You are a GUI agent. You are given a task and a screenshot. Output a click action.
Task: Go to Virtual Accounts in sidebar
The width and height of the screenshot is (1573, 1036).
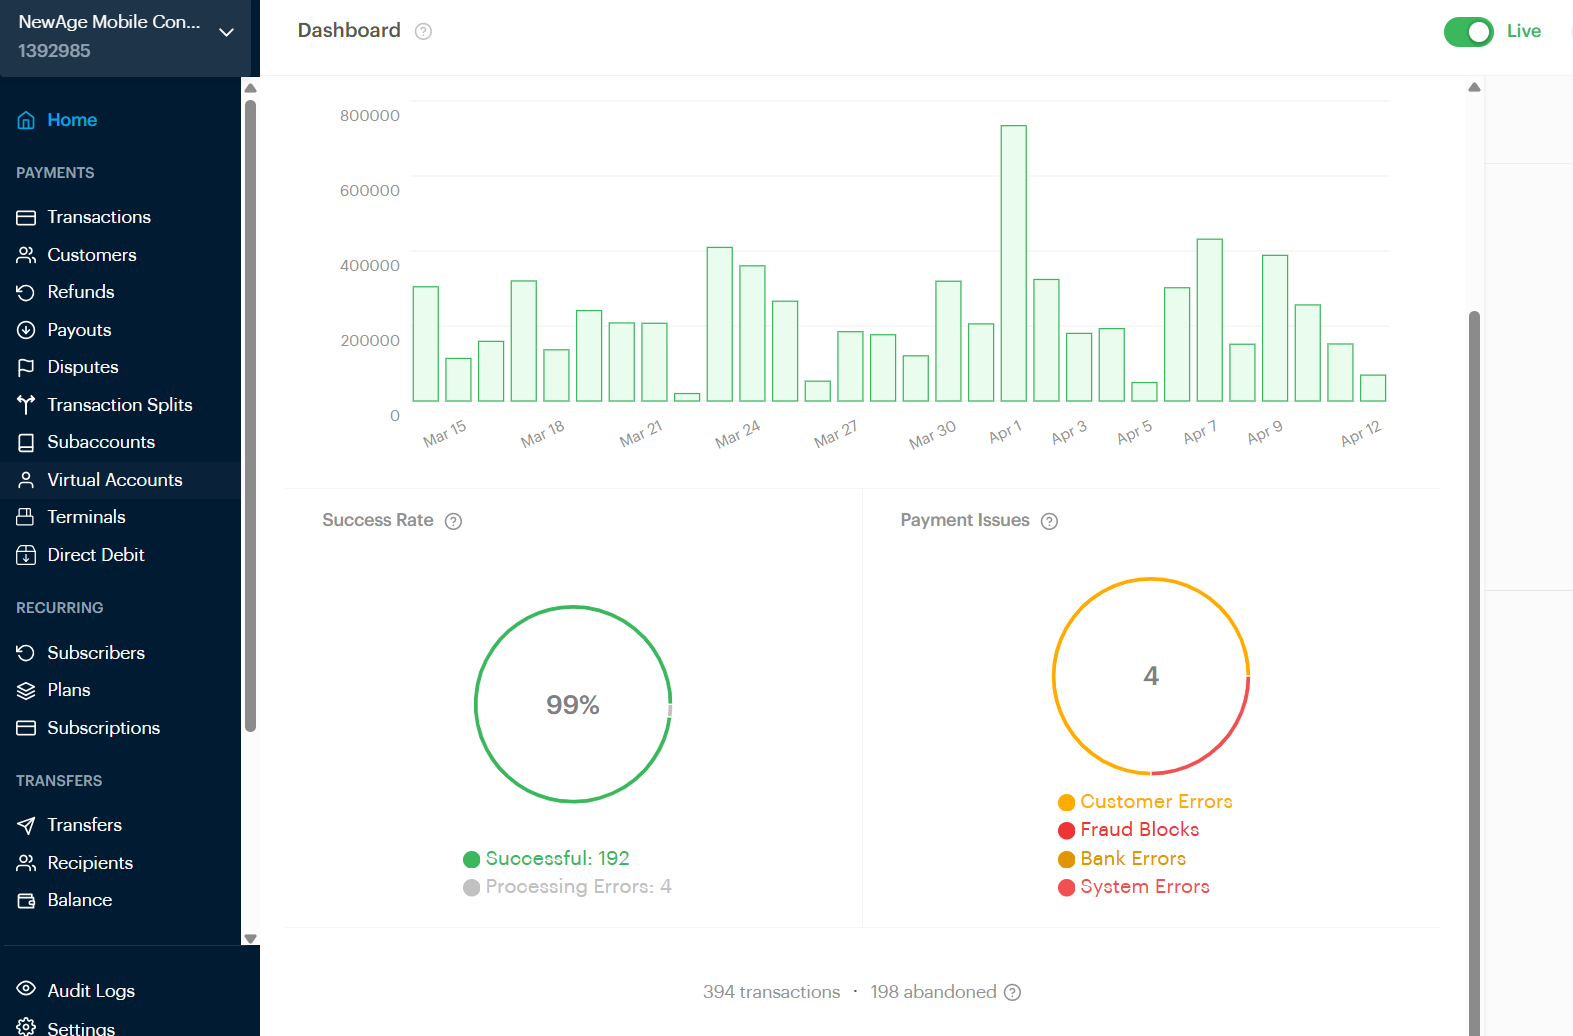click(x=114, y=480)
